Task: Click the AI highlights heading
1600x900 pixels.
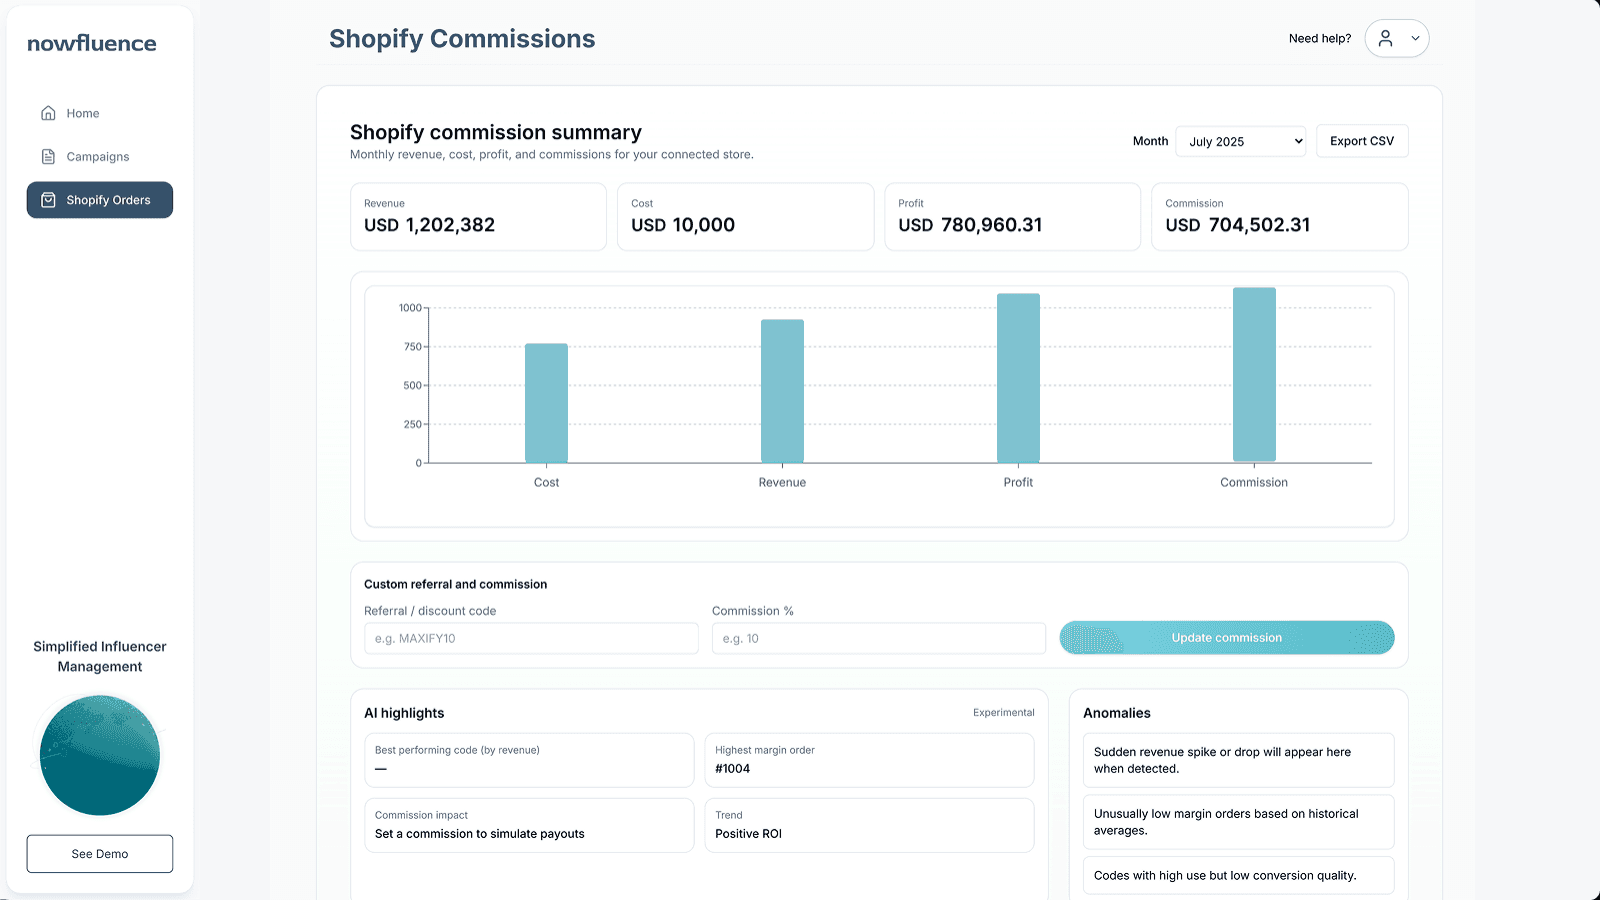Action: point(404,713)
